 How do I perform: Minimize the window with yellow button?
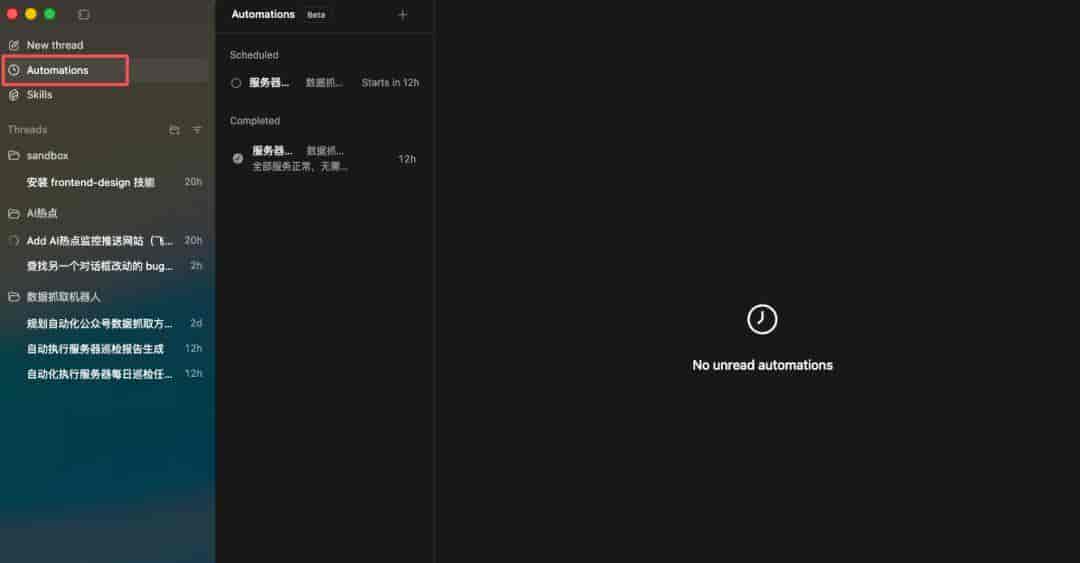coord(31,14)
